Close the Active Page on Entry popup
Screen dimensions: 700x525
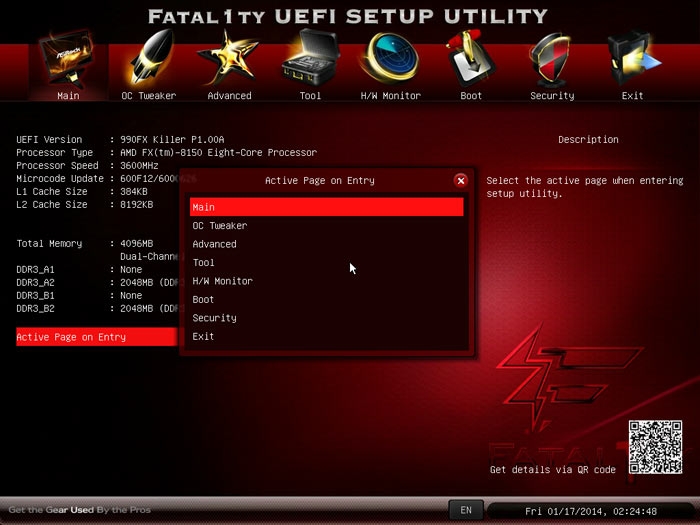[461, 181]
